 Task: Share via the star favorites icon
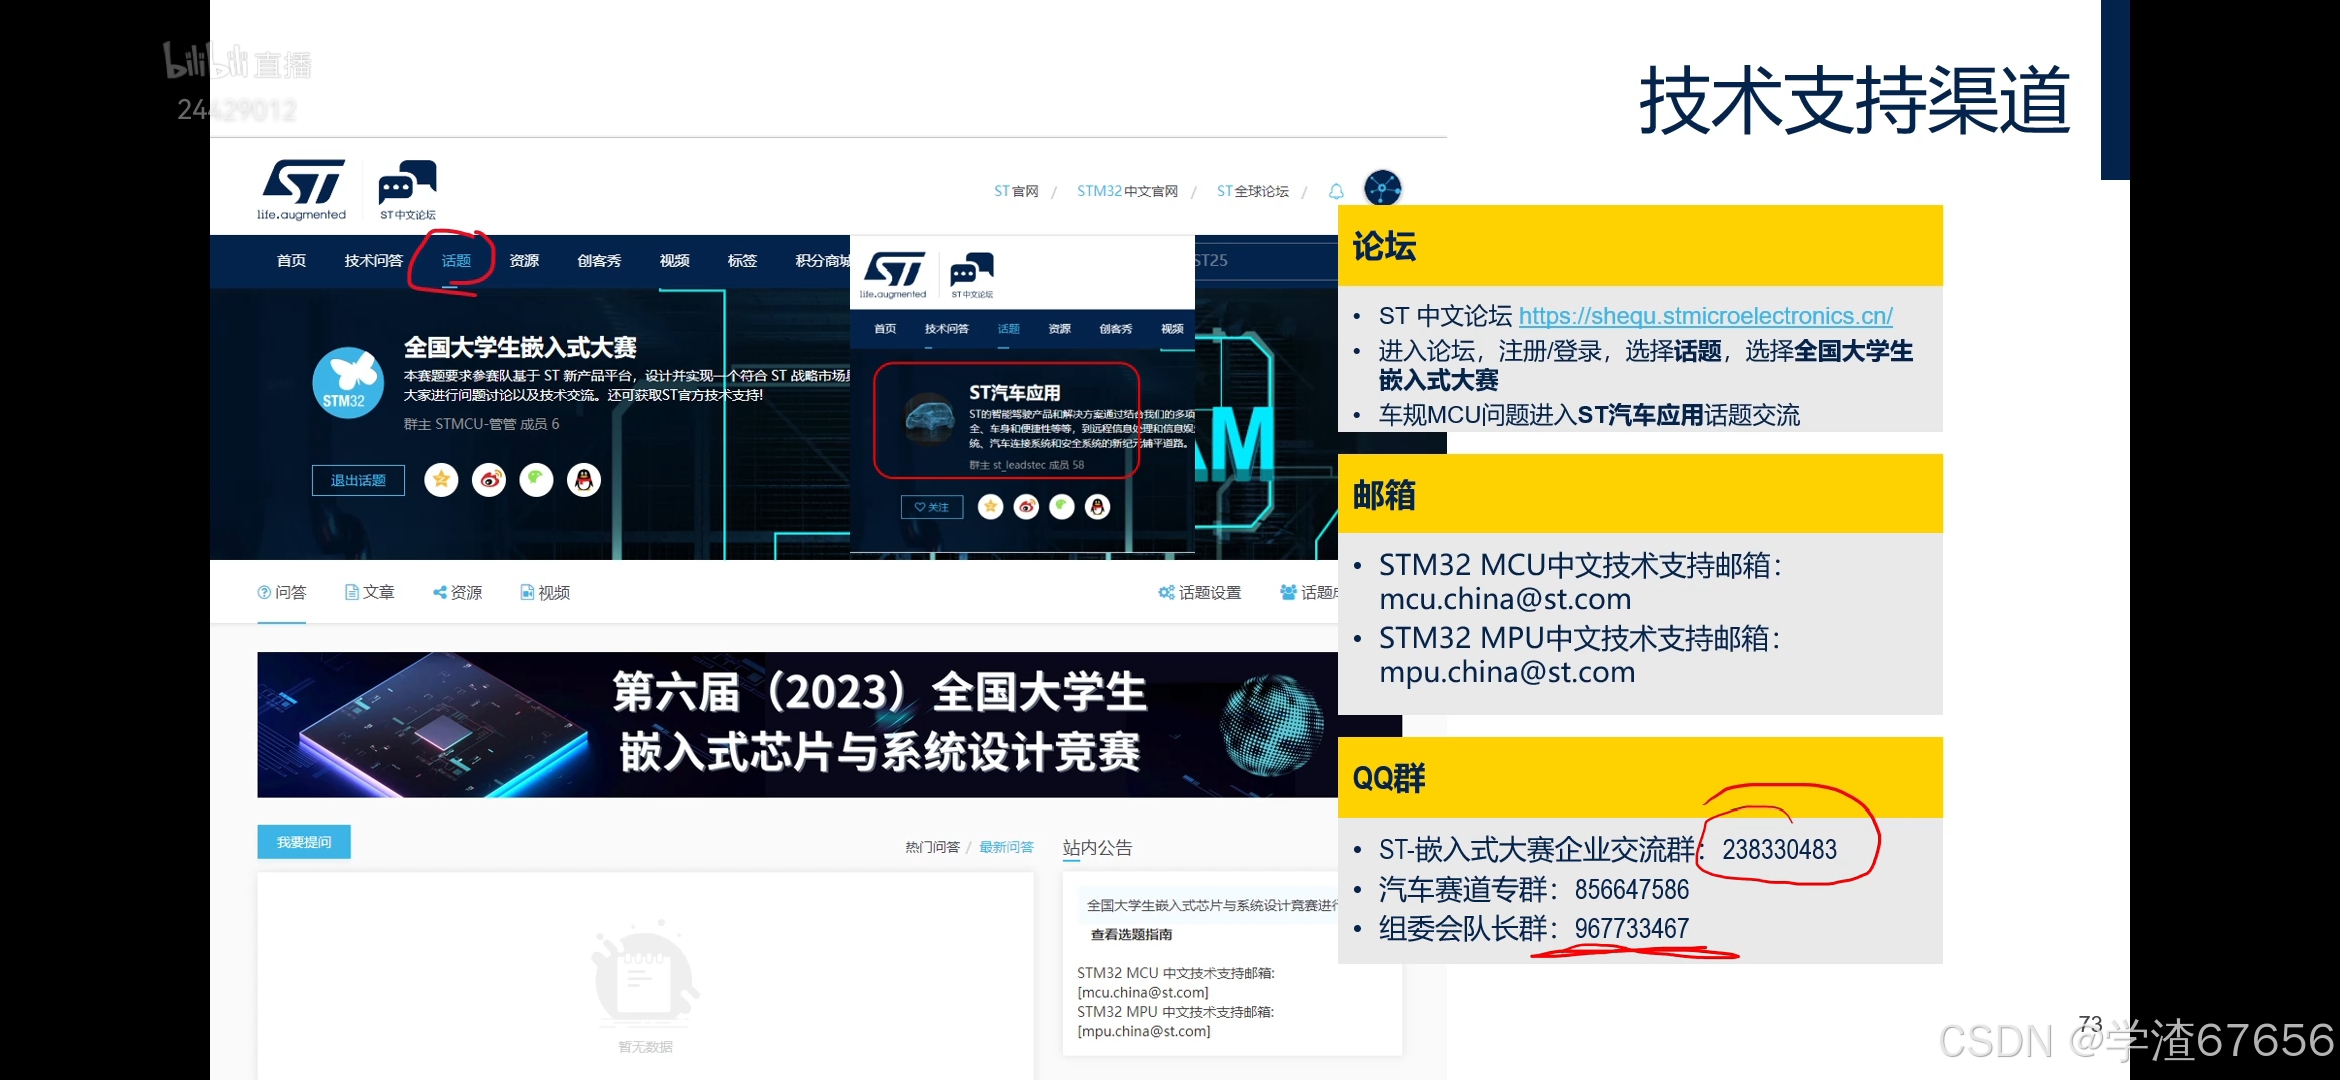coord(441,480)
